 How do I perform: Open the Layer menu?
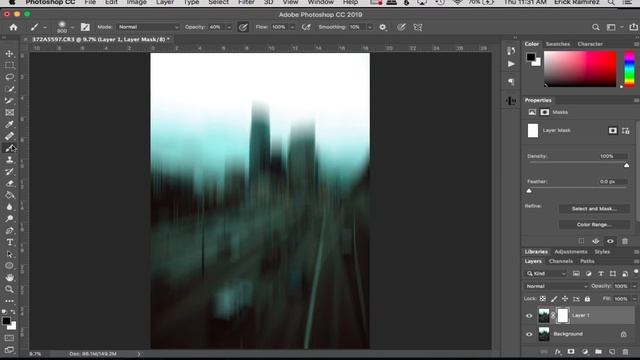pyautogui.click(x=165, y=2)
